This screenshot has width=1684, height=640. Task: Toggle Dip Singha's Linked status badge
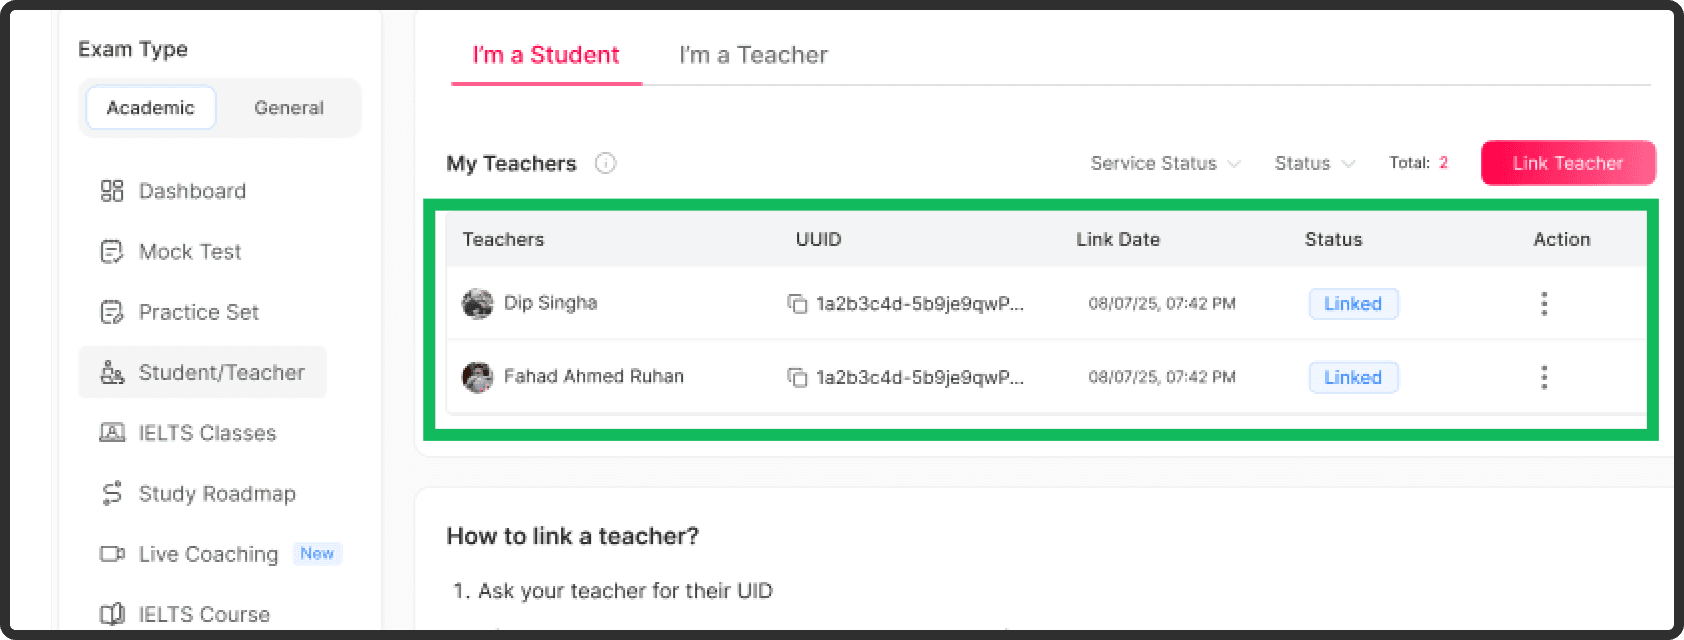1353,303
